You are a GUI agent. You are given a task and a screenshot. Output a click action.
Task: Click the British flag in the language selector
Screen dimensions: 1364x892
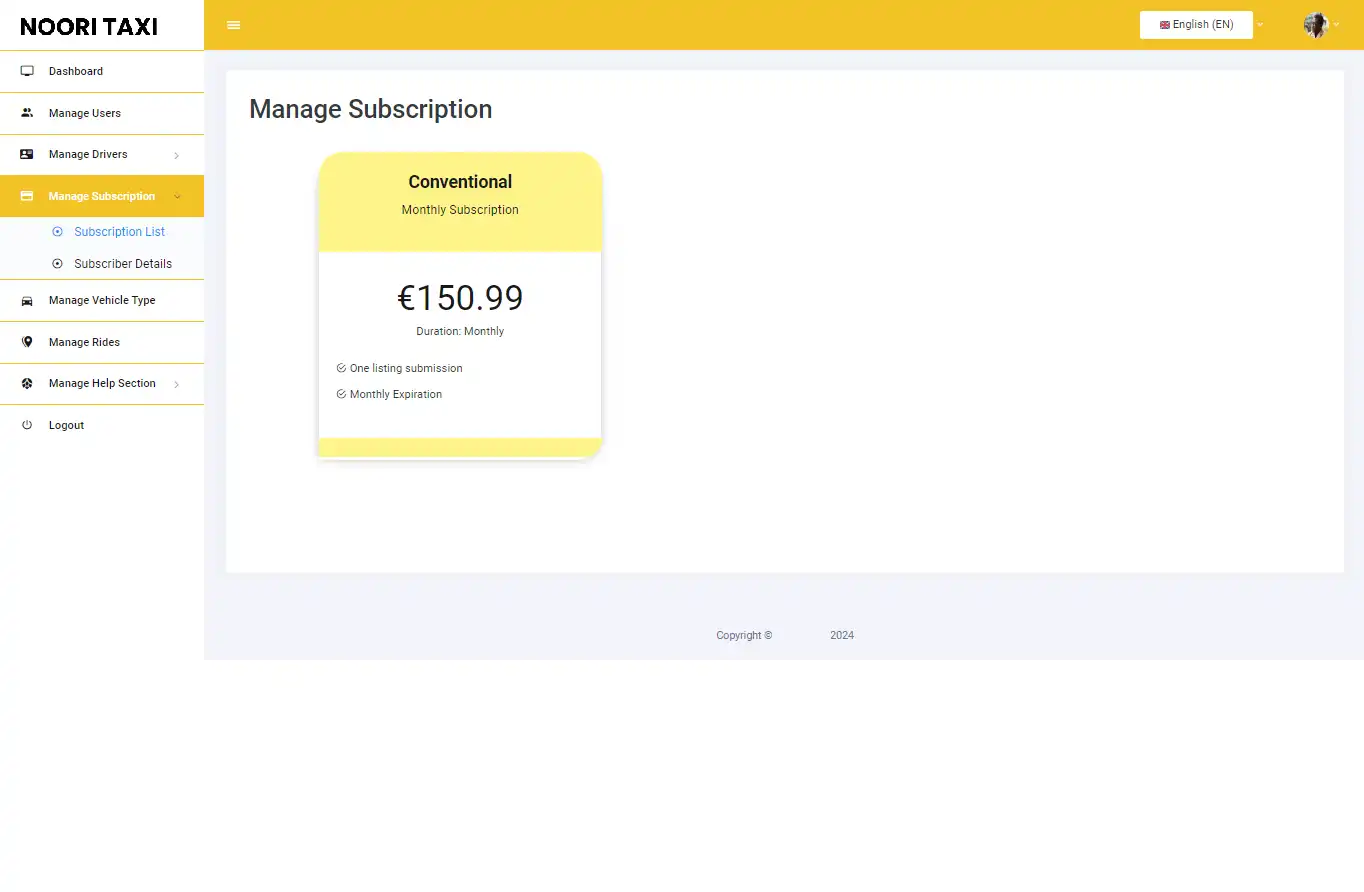point(1163,24)
